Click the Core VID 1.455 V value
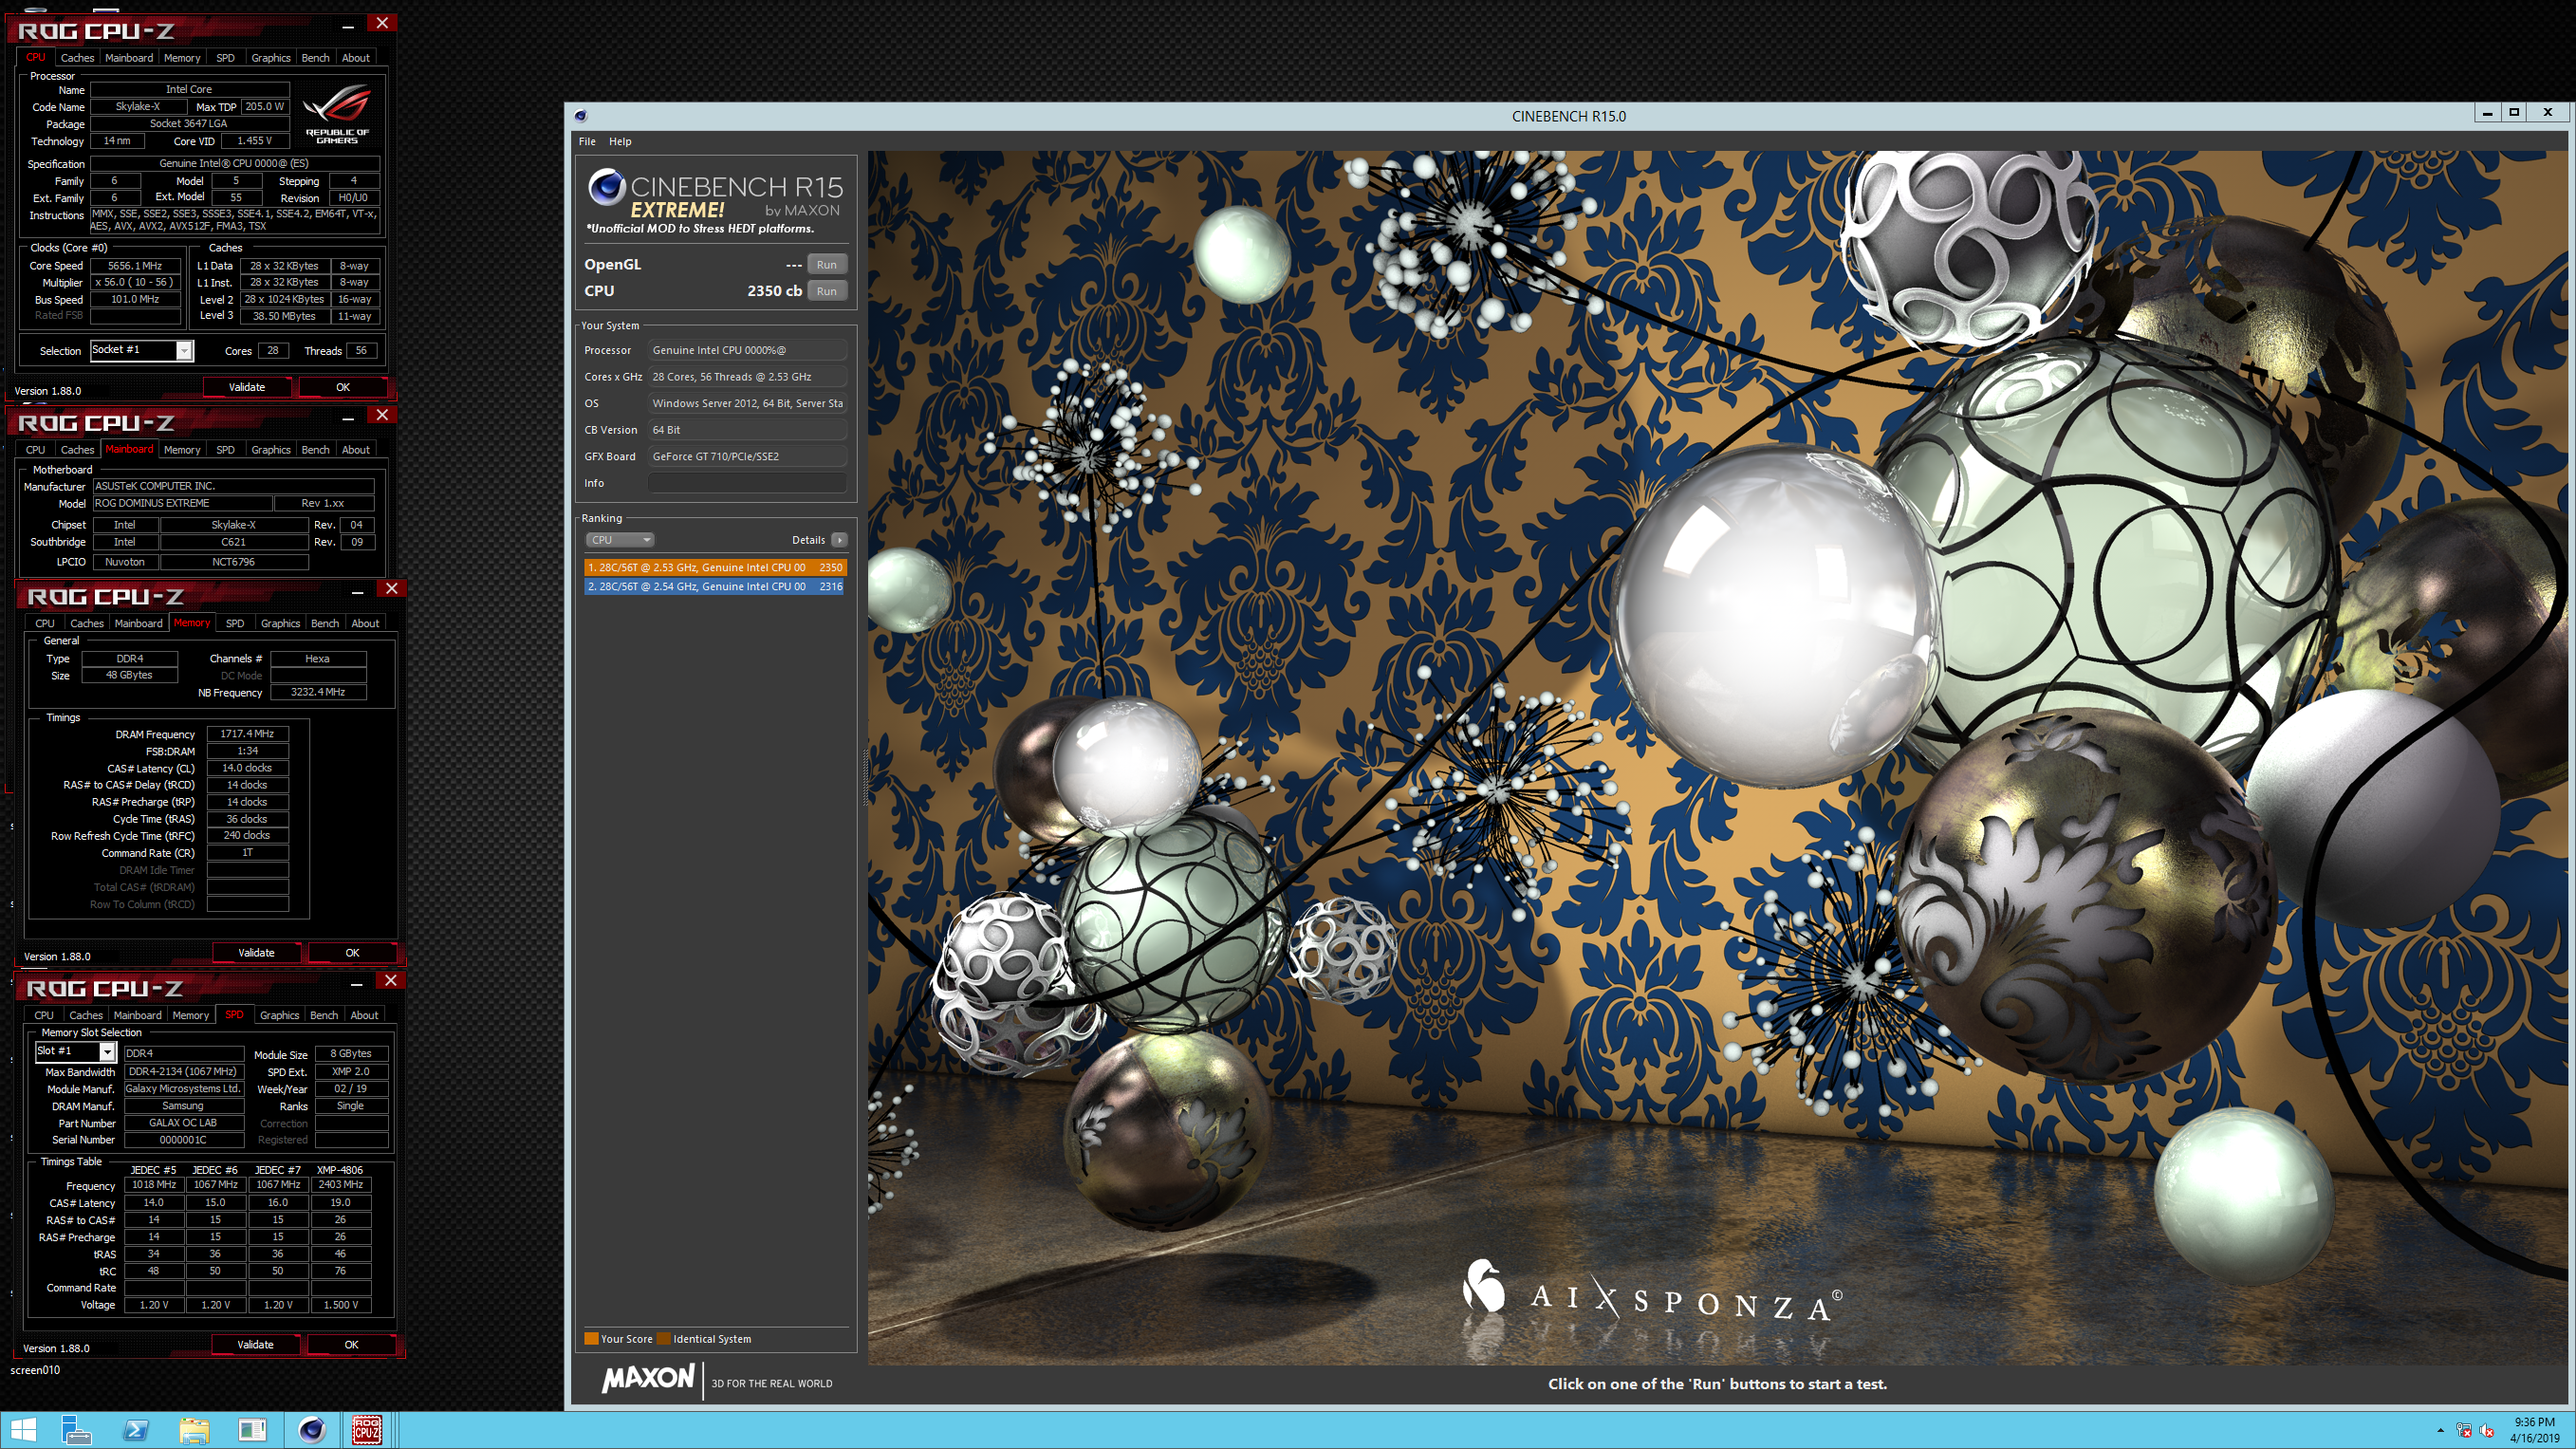The width and height of the screenshot is (2576, 1449). point(255,141)
